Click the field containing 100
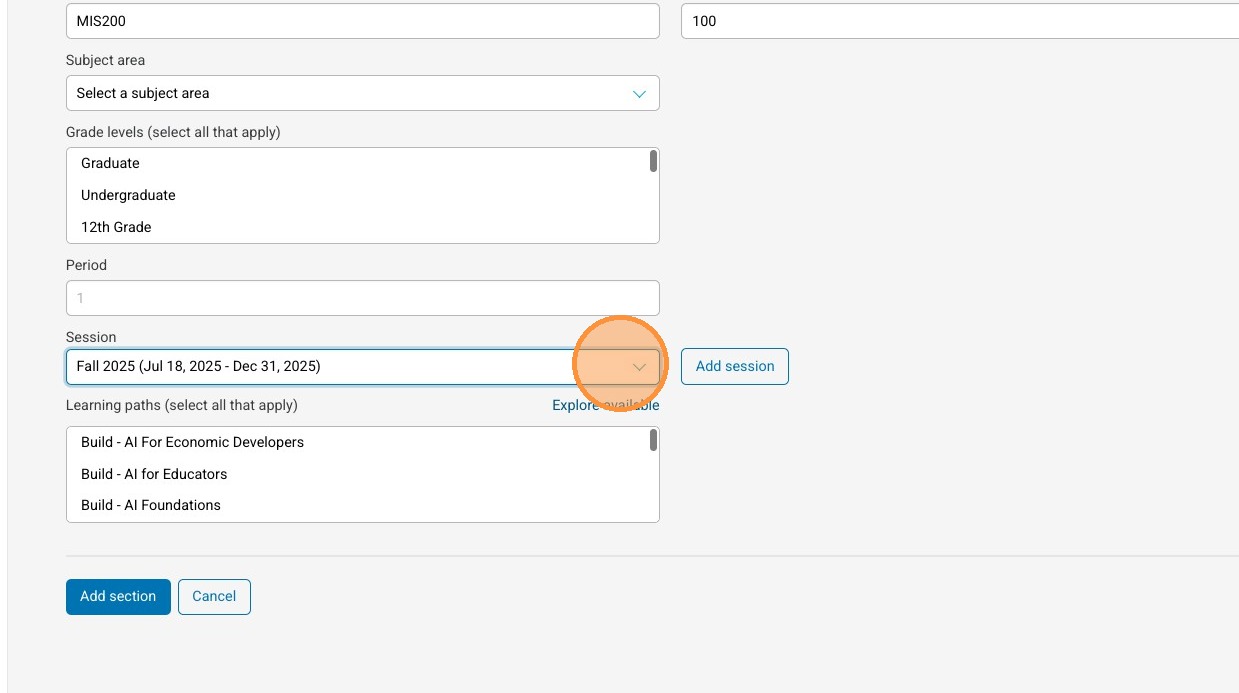Viewport: 1239px width, 693px height. [958, 21]
